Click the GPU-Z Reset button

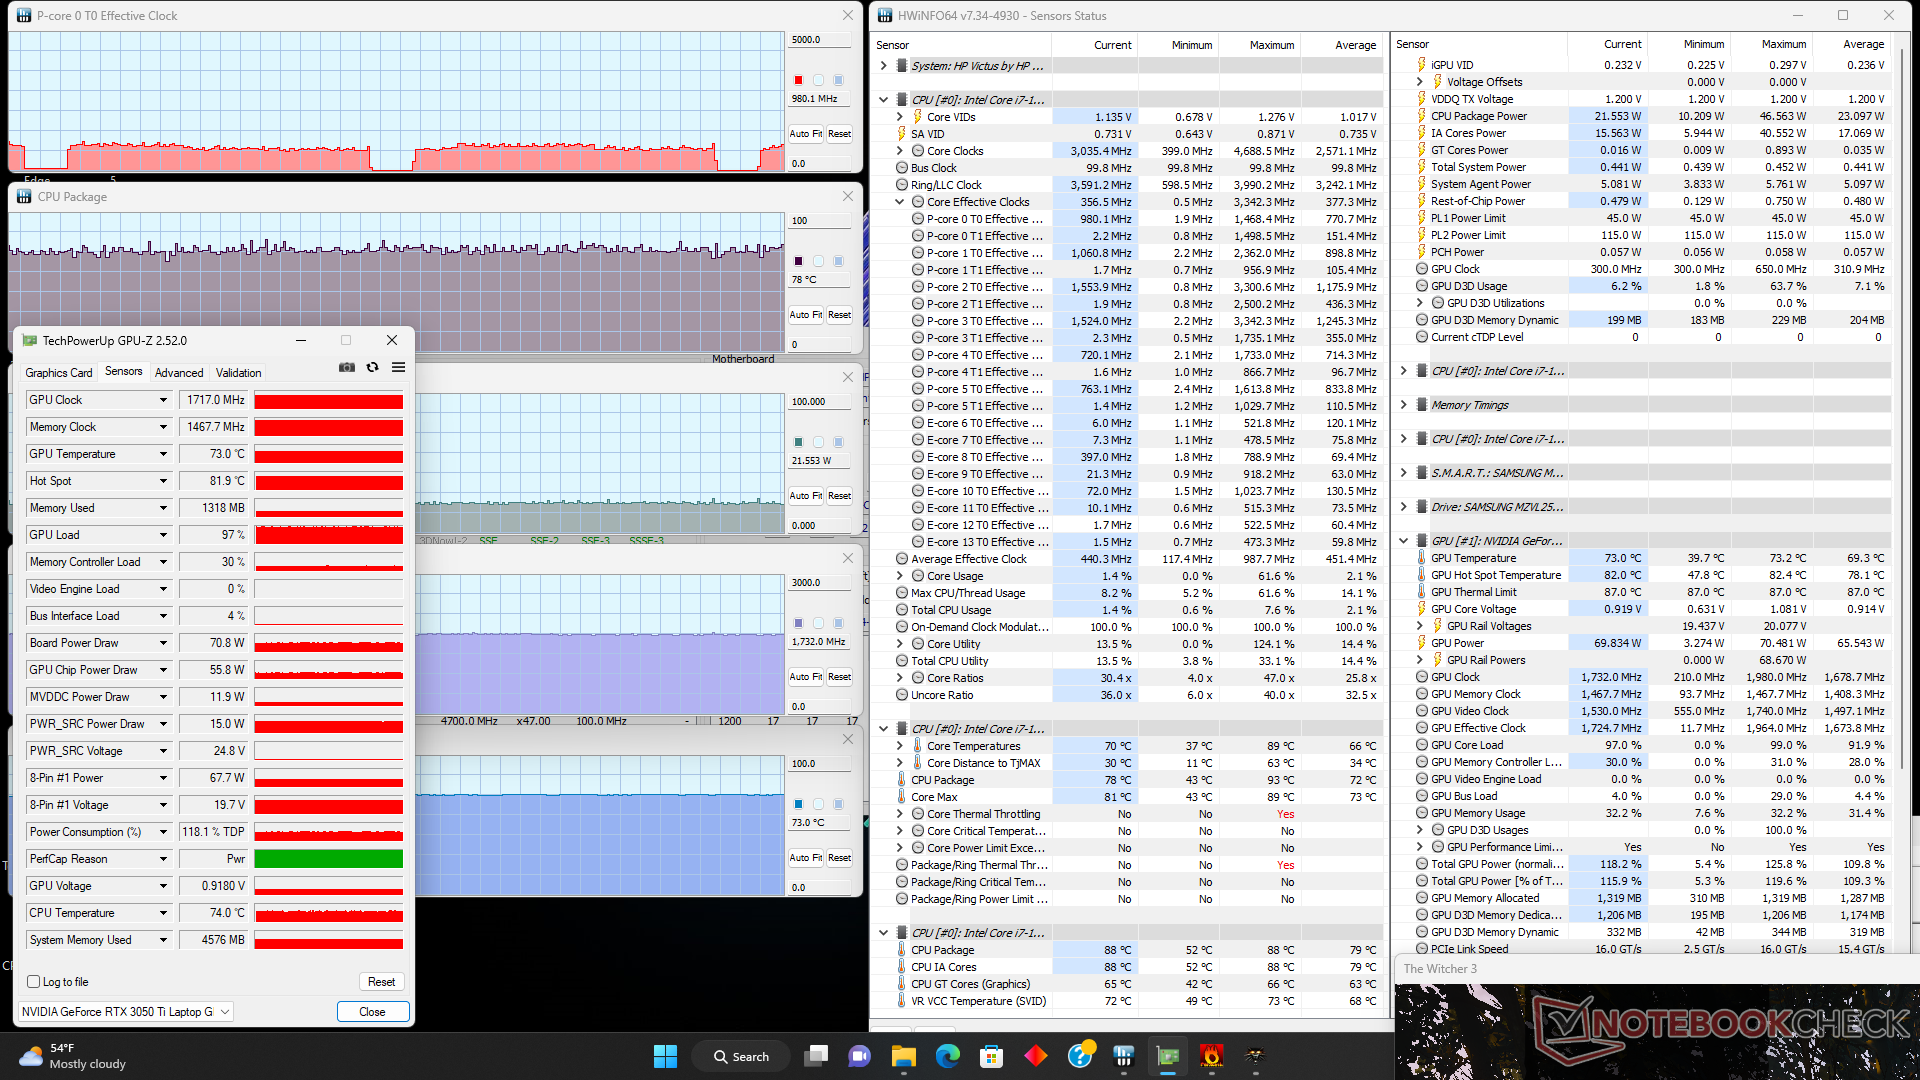pos(381,982)
